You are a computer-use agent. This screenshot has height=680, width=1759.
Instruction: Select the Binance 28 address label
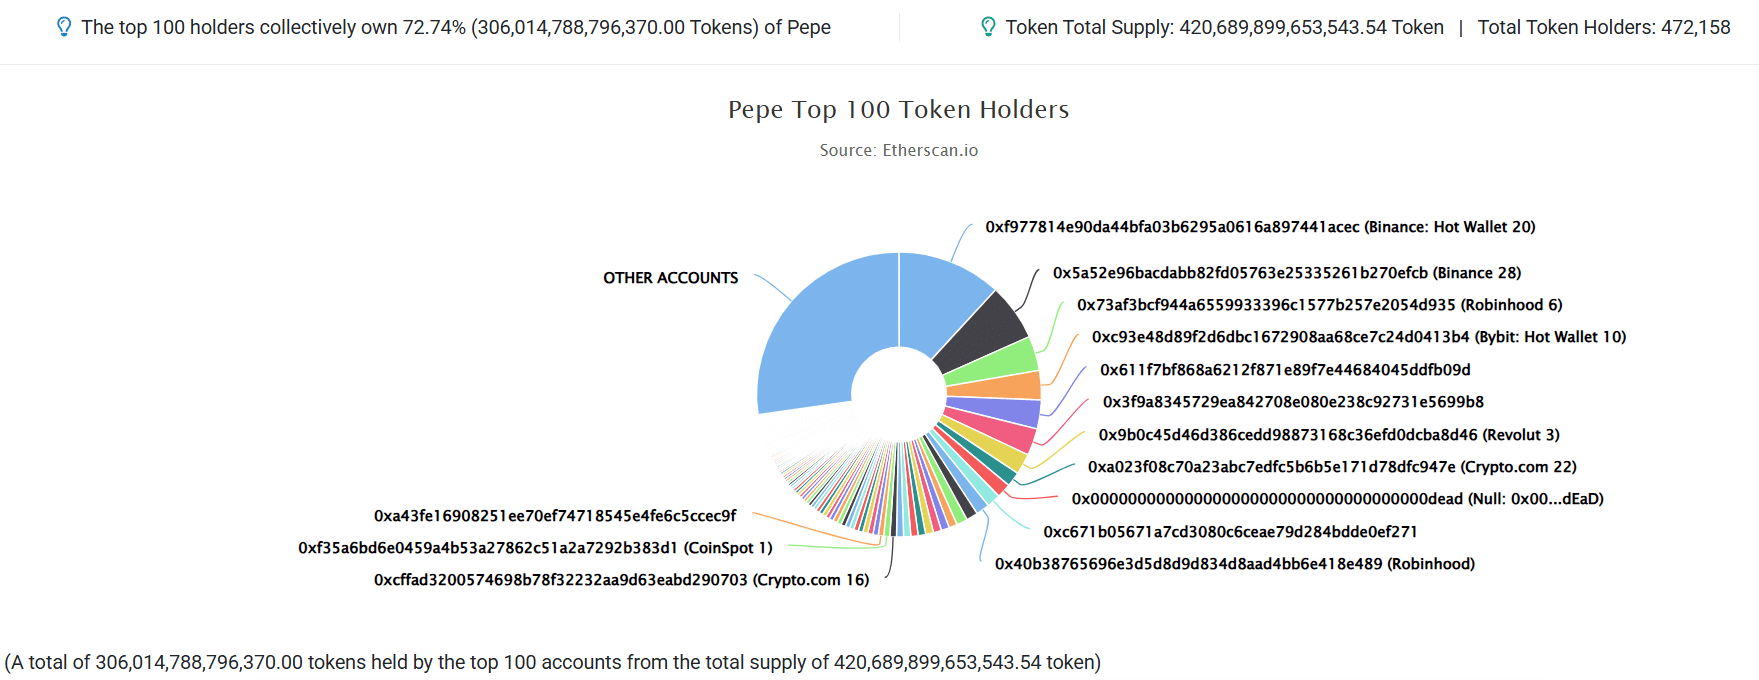click(1286, 273)
